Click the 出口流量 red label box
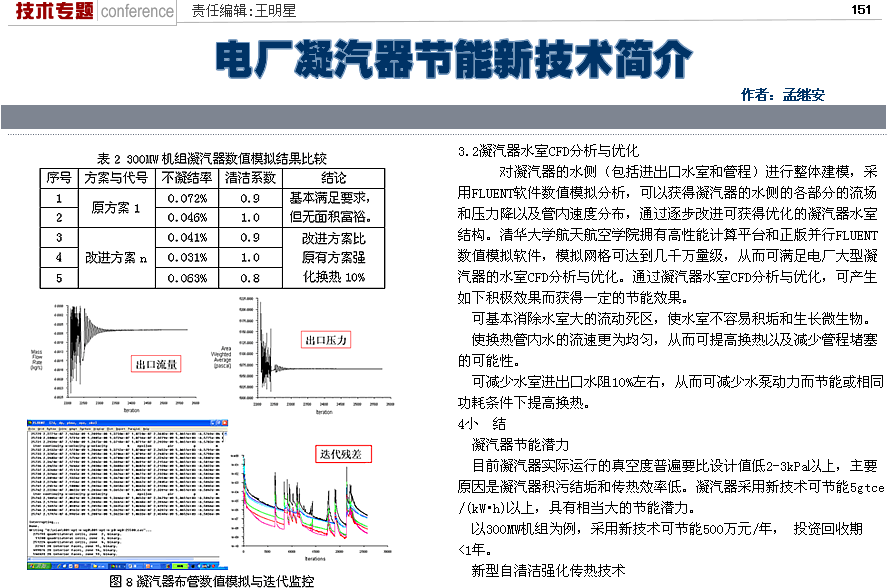The height and width of the screenshot is (588, 888). click(x=157, y=364)
